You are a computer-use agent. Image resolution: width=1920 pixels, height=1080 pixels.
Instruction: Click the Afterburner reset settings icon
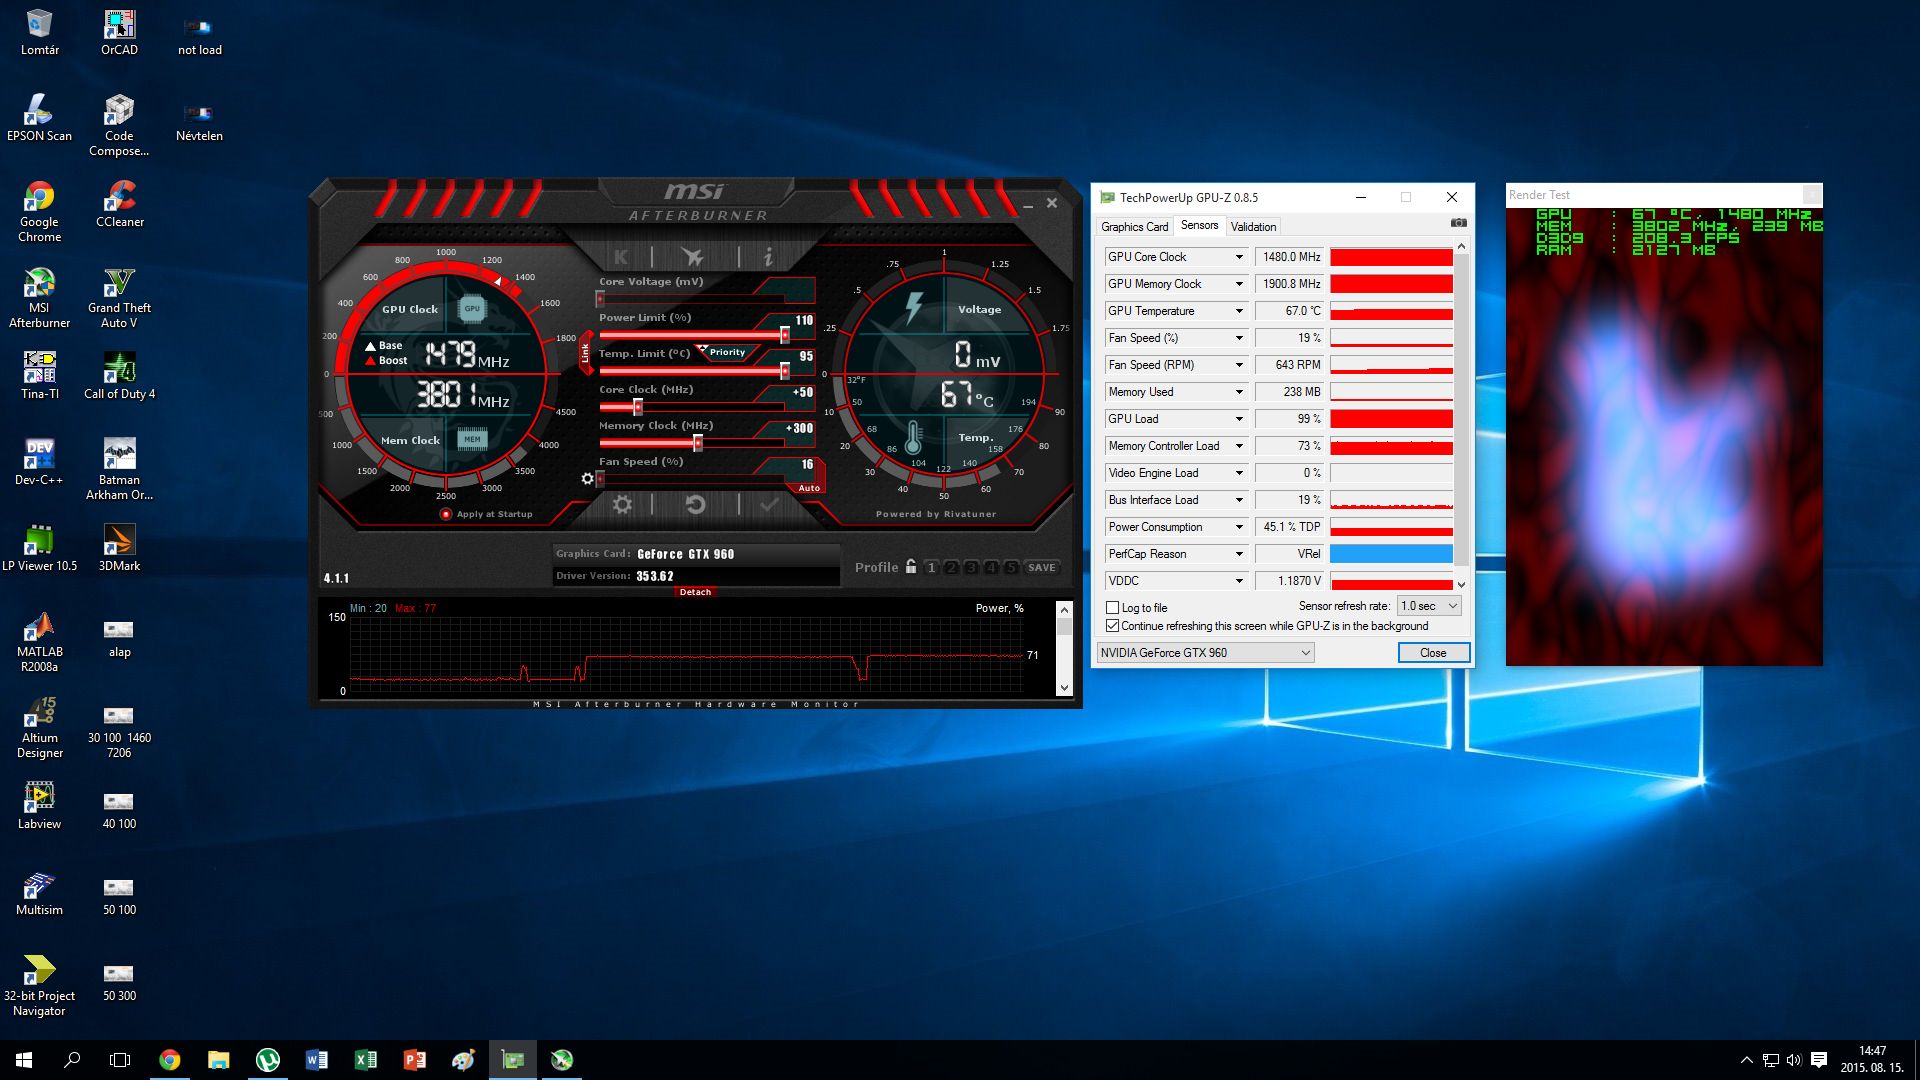tap(695, 505)
